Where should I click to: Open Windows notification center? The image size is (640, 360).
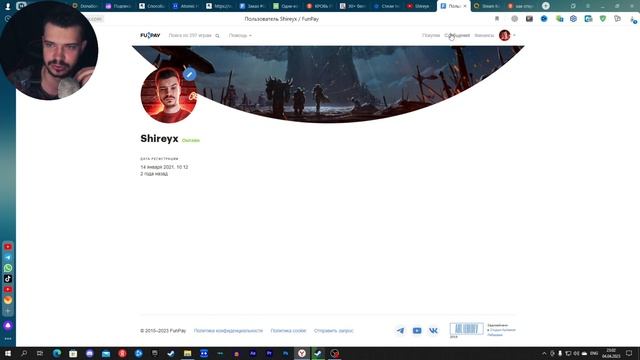point(629,353)
